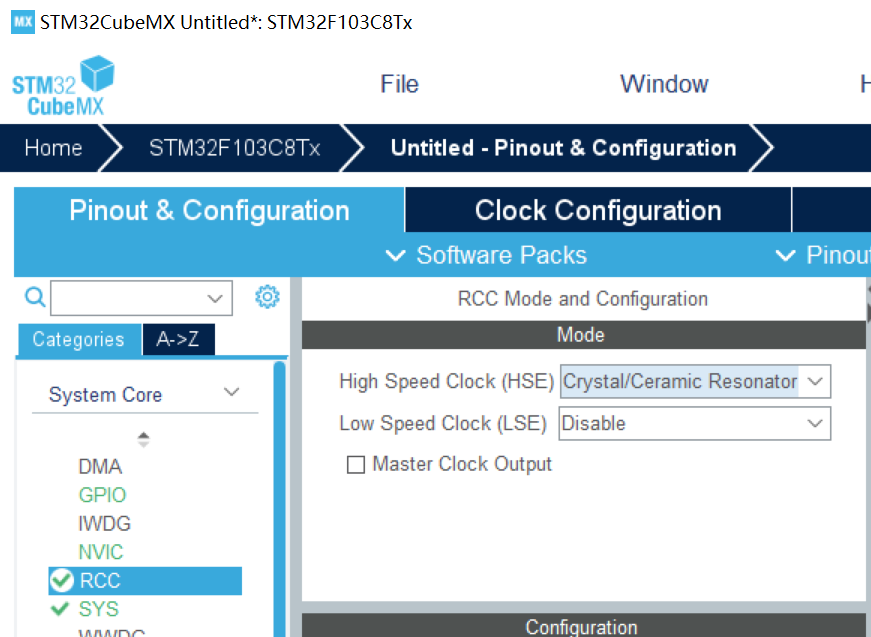Click Untitled - Pinout & Configuration breadcrumb
The height and width of the screenshot is (637, 871).
click(x=563, y=148)
